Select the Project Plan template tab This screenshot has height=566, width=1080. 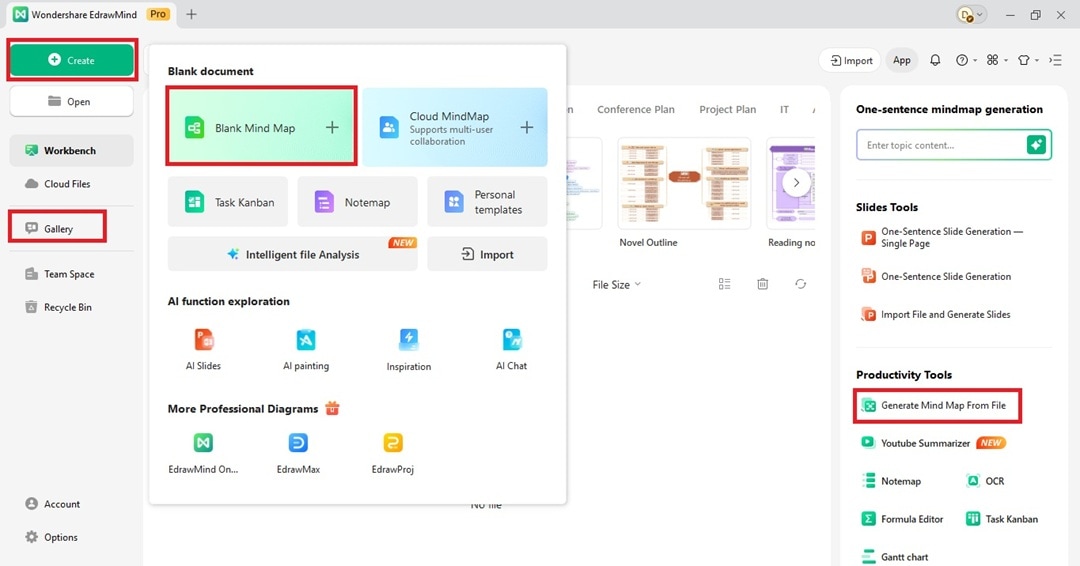pyautogui.click(x=727, y=109)
